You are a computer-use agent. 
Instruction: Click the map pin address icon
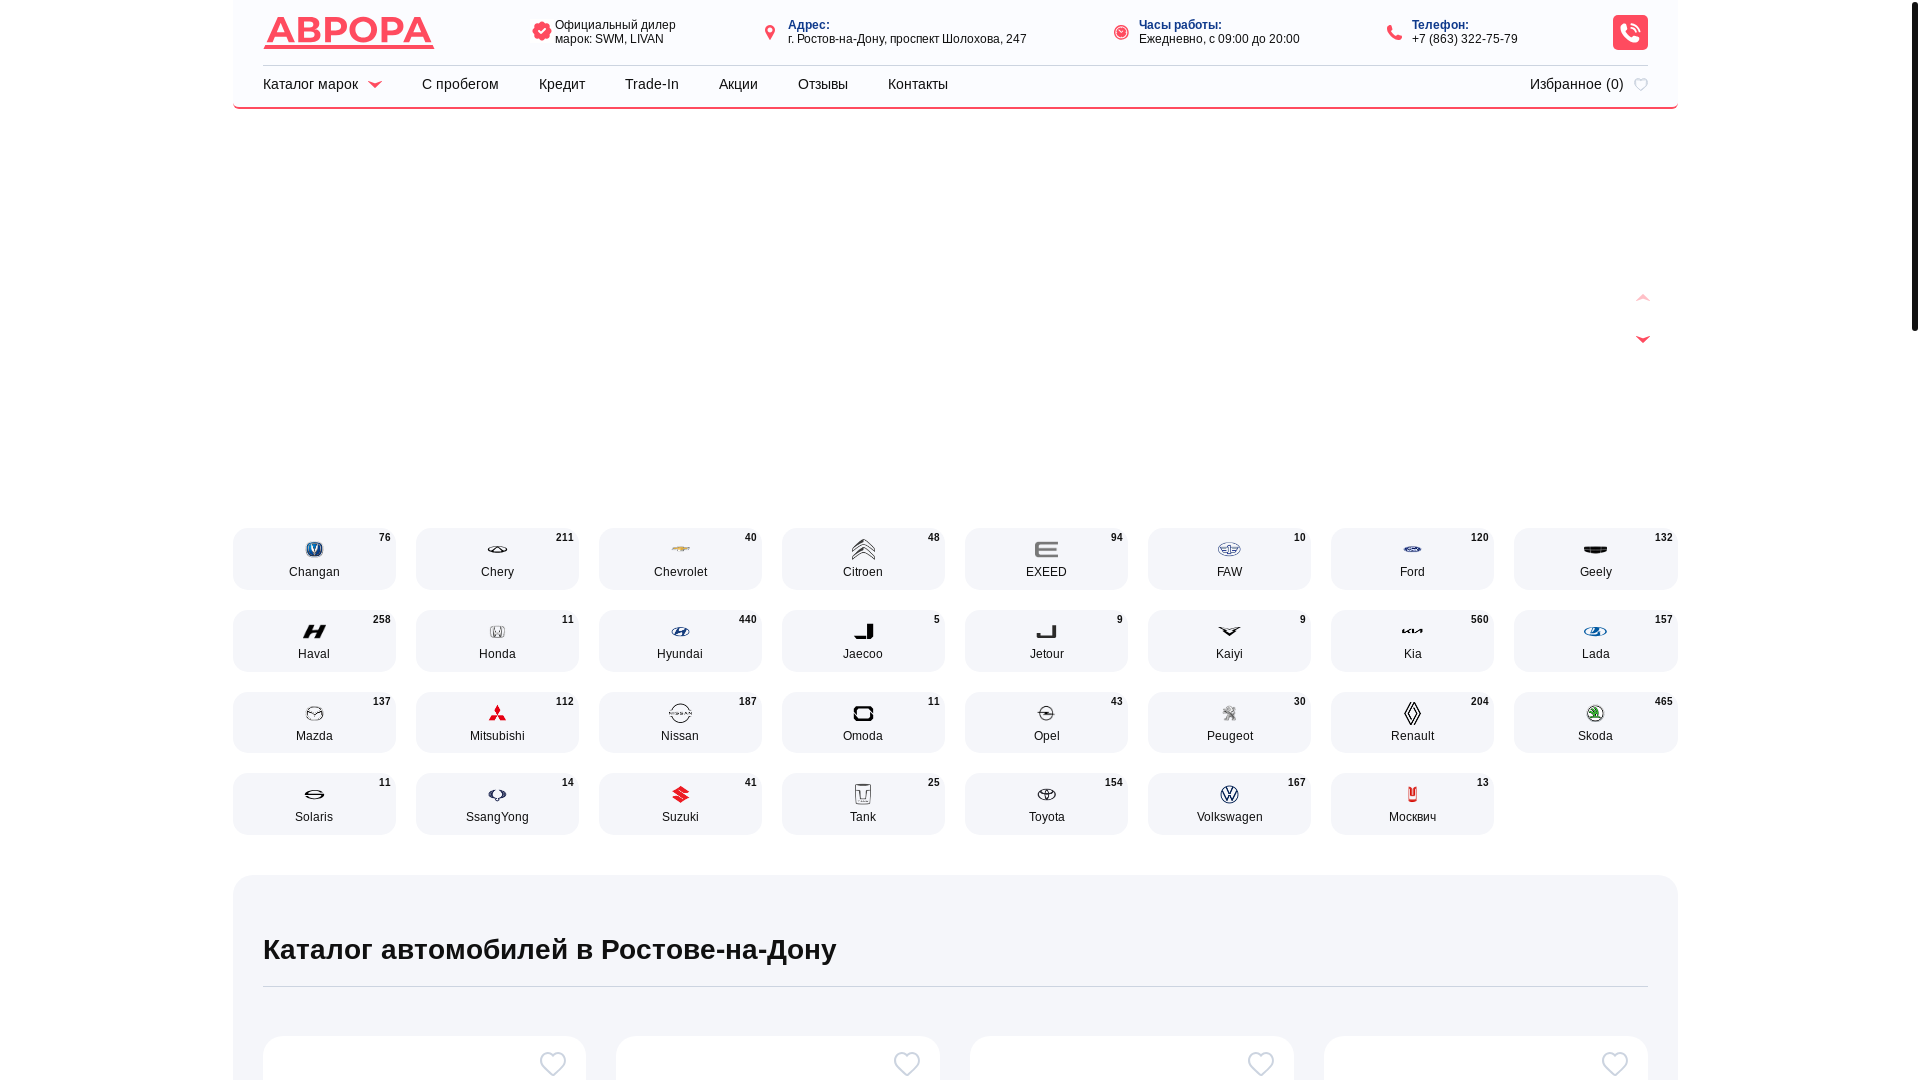click(x=770, y=32)
